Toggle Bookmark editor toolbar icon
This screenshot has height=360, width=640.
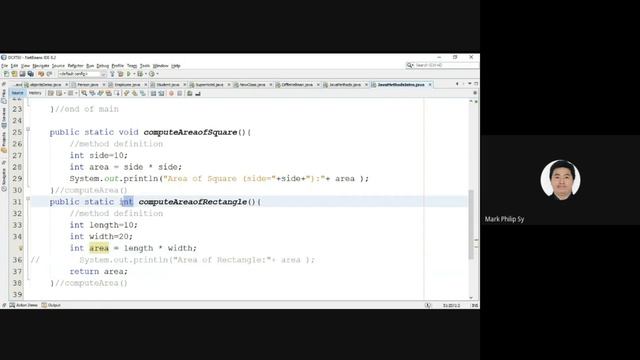pos(142,93)
